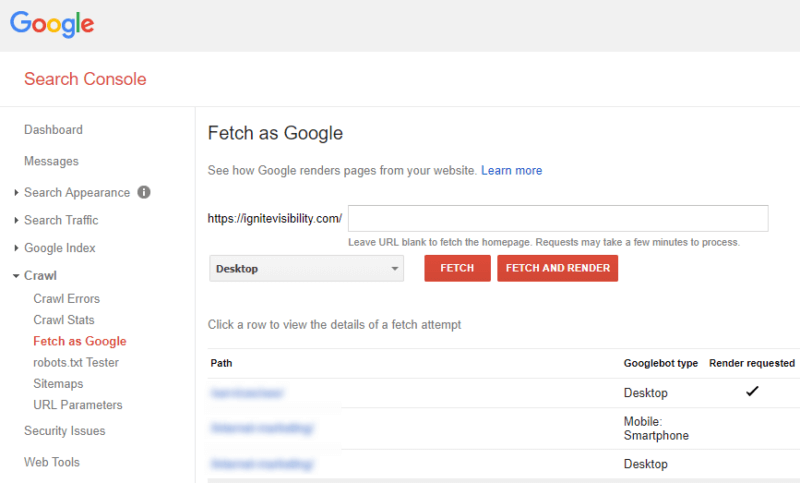Open blurred path link in Smartphone row
The height and width of the screenshot is (483, 800).
(x=262, y=428)
